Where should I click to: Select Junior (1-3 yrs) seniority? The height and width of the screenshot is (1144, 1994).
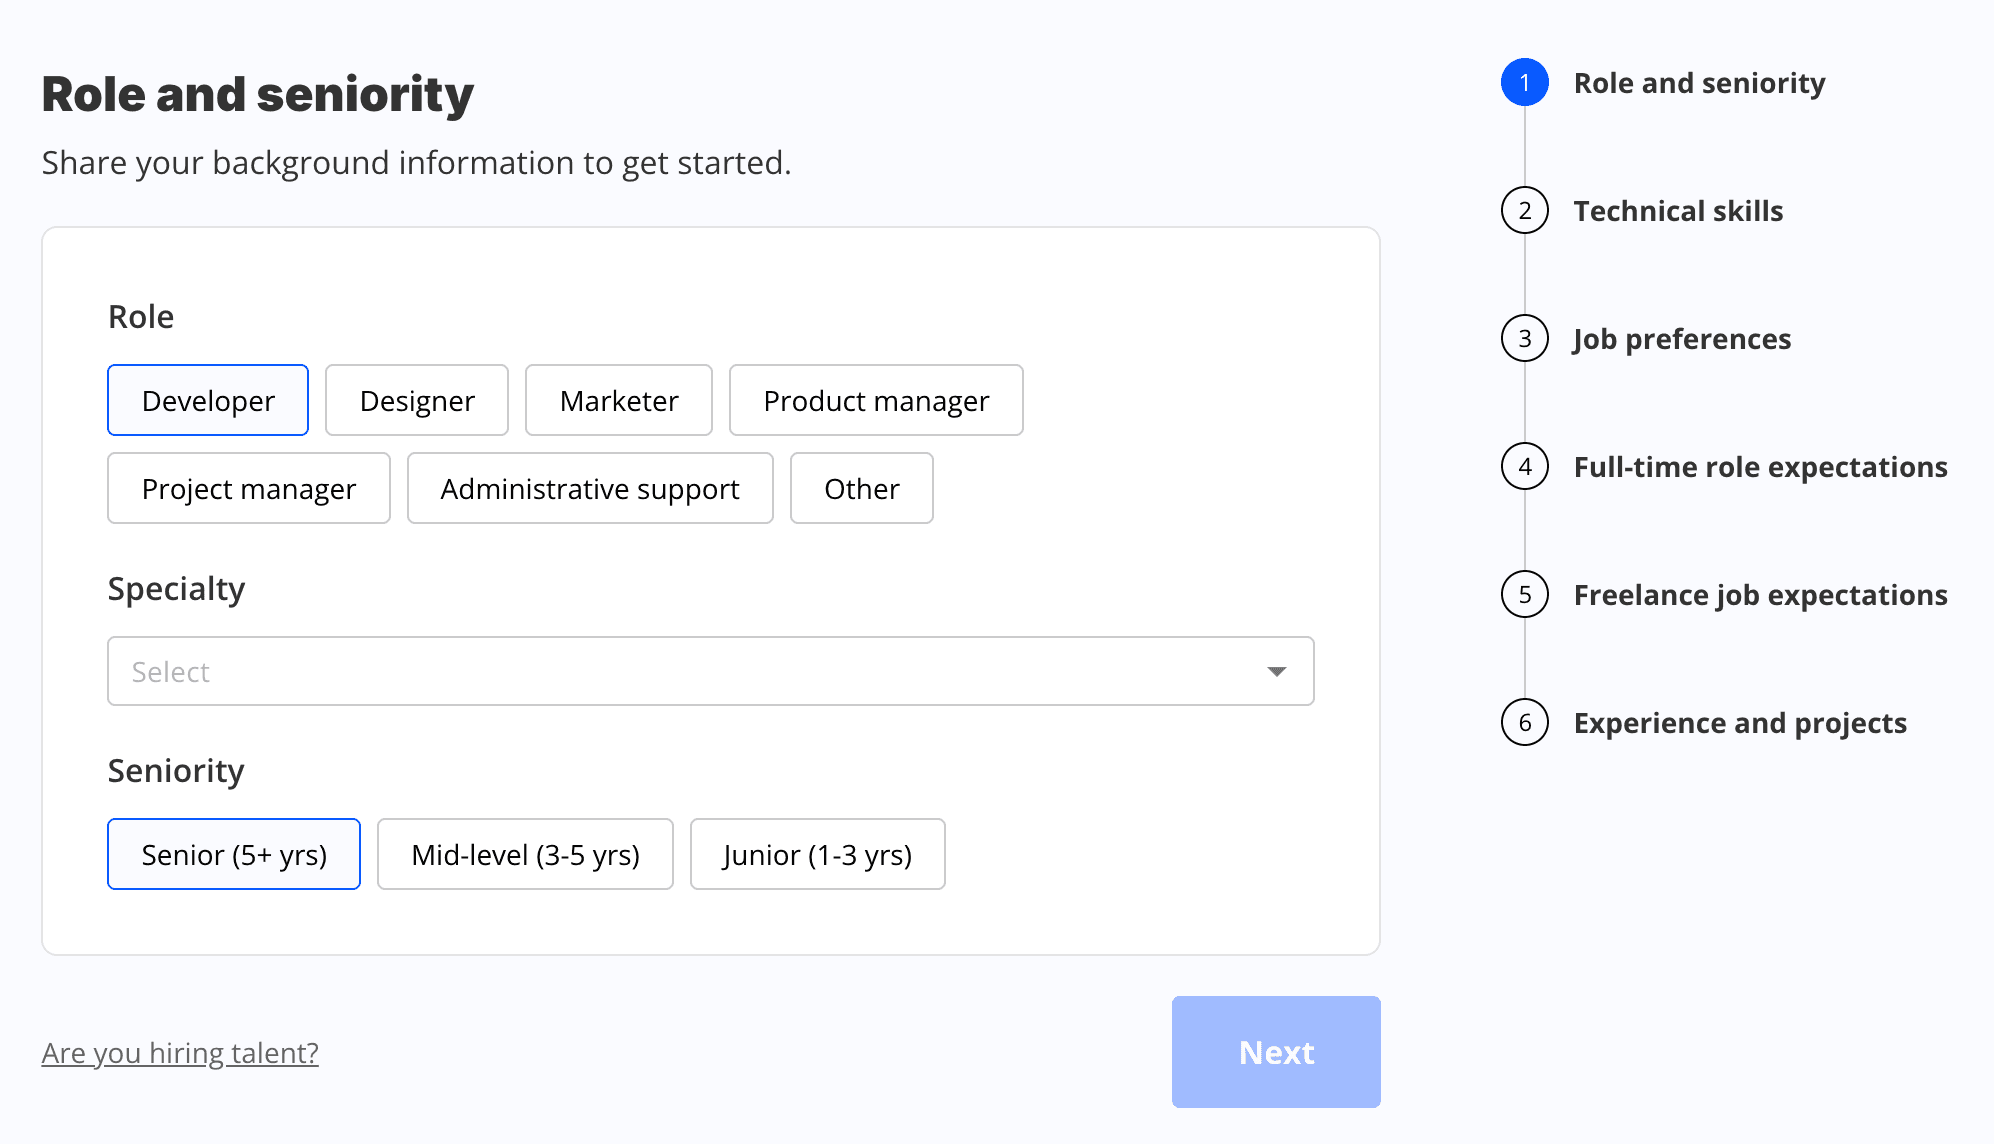point(817,855)
